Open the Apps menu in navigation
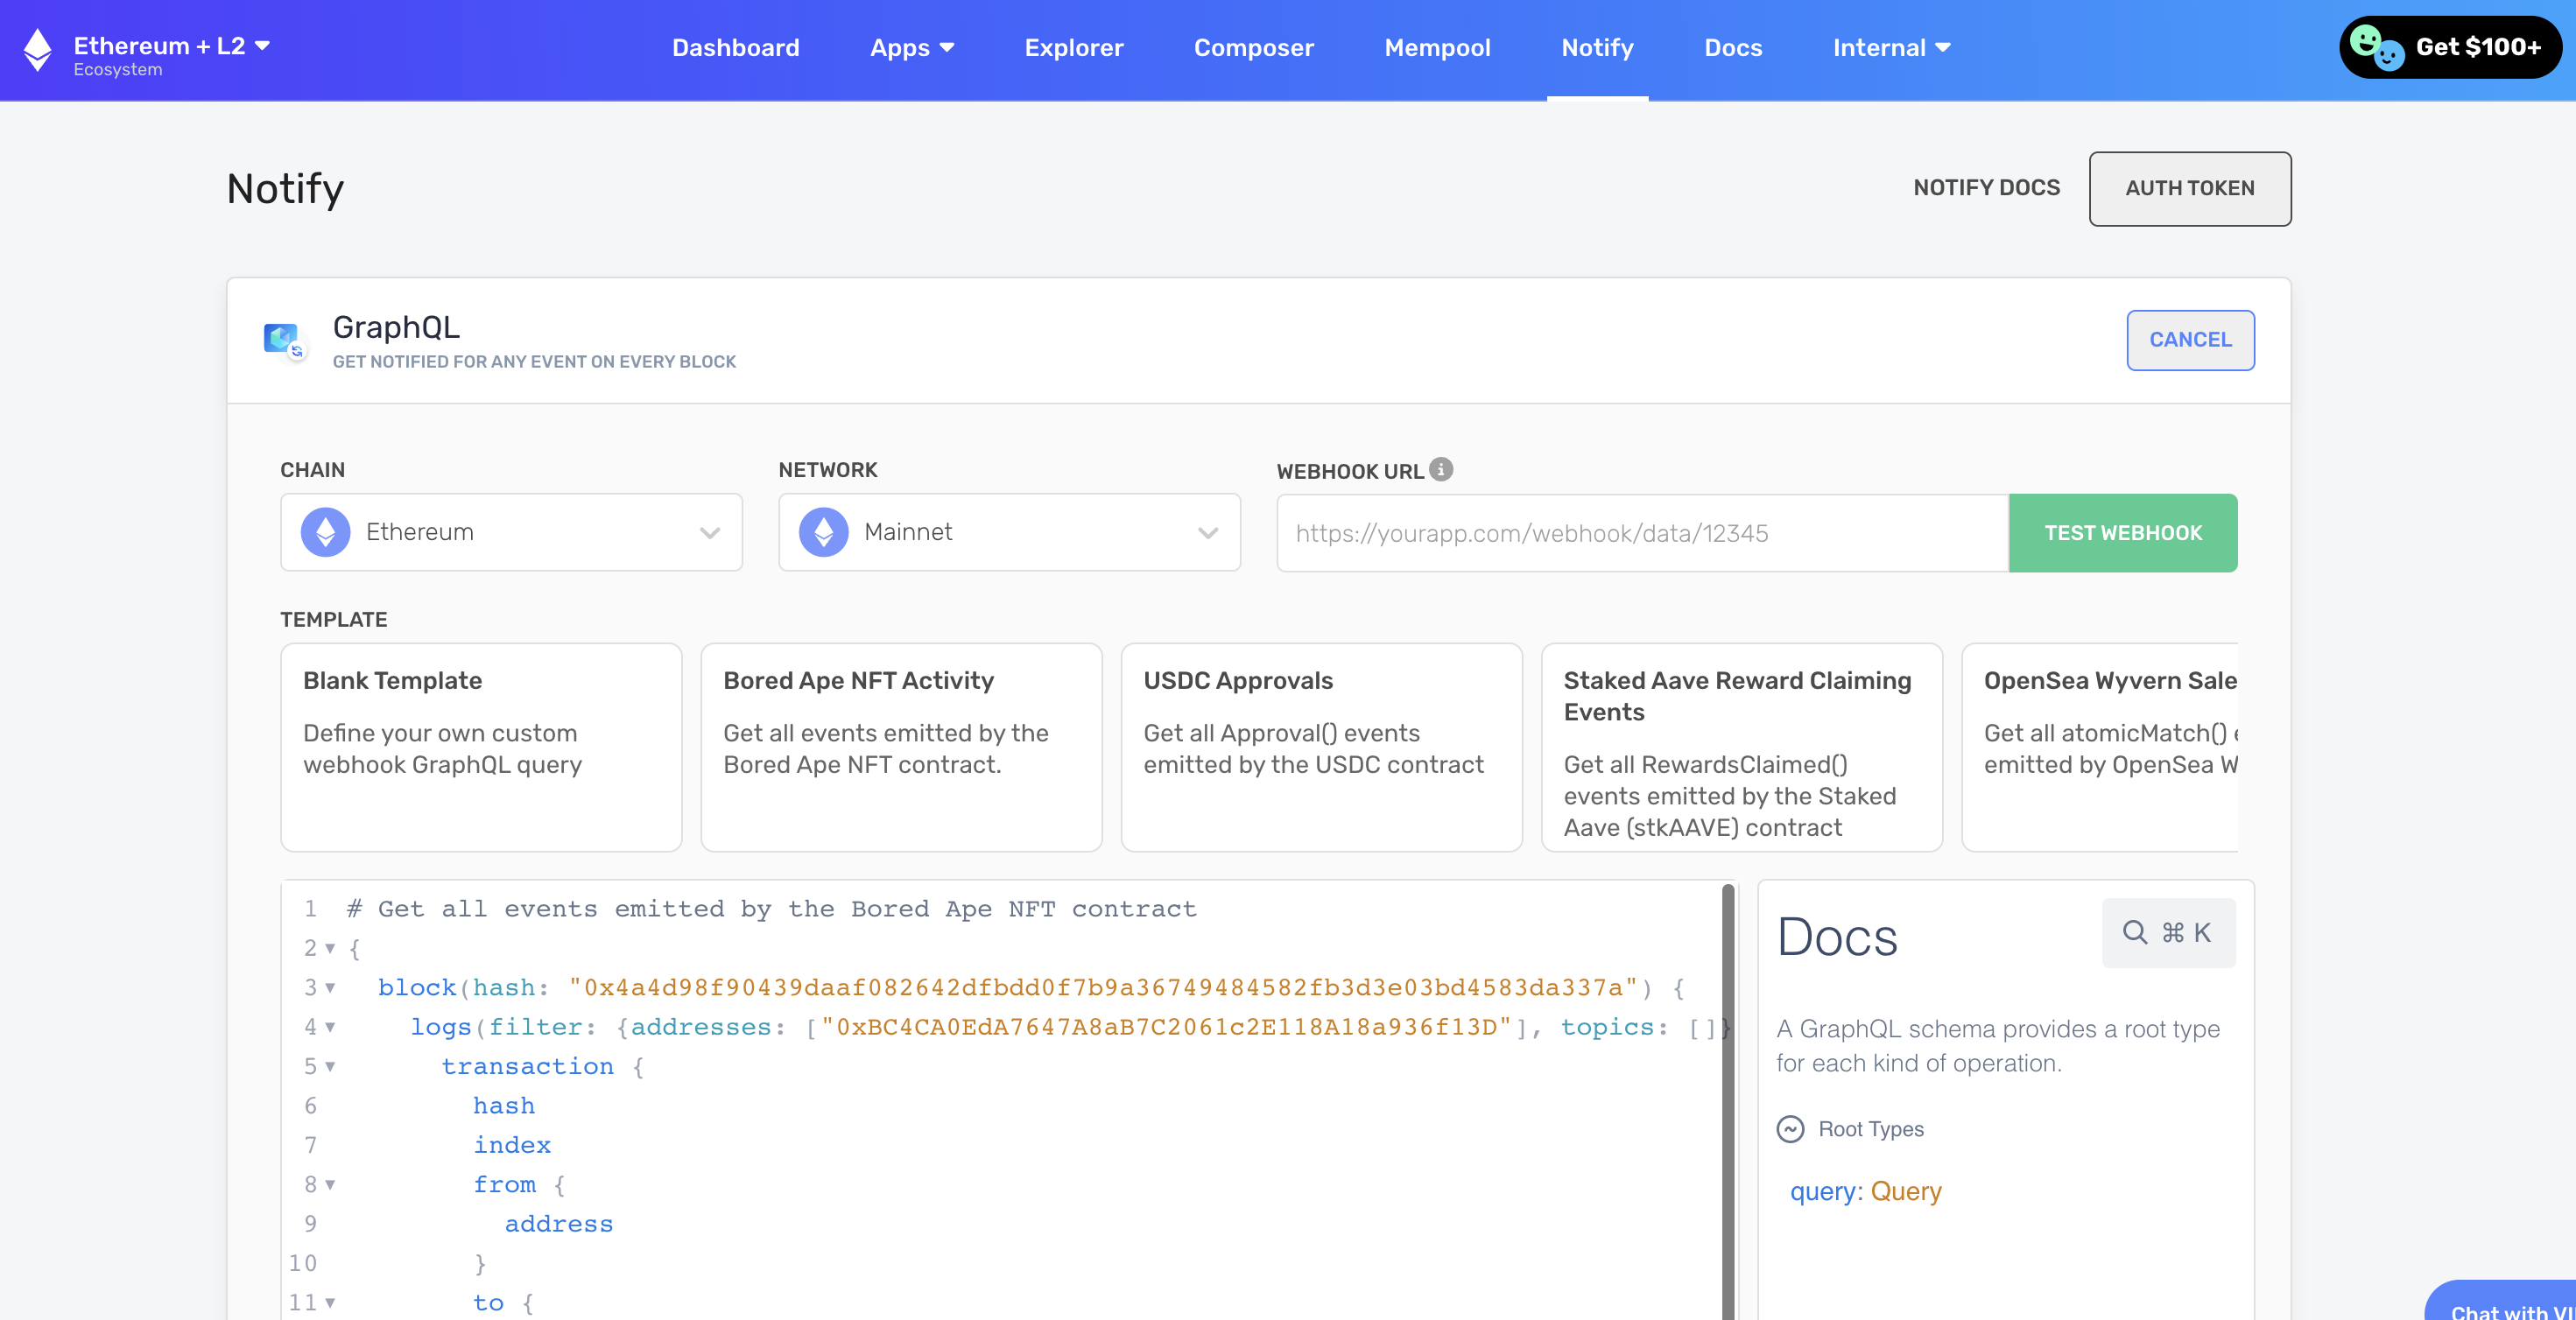 pyautogui.click(x=911, y=48)
